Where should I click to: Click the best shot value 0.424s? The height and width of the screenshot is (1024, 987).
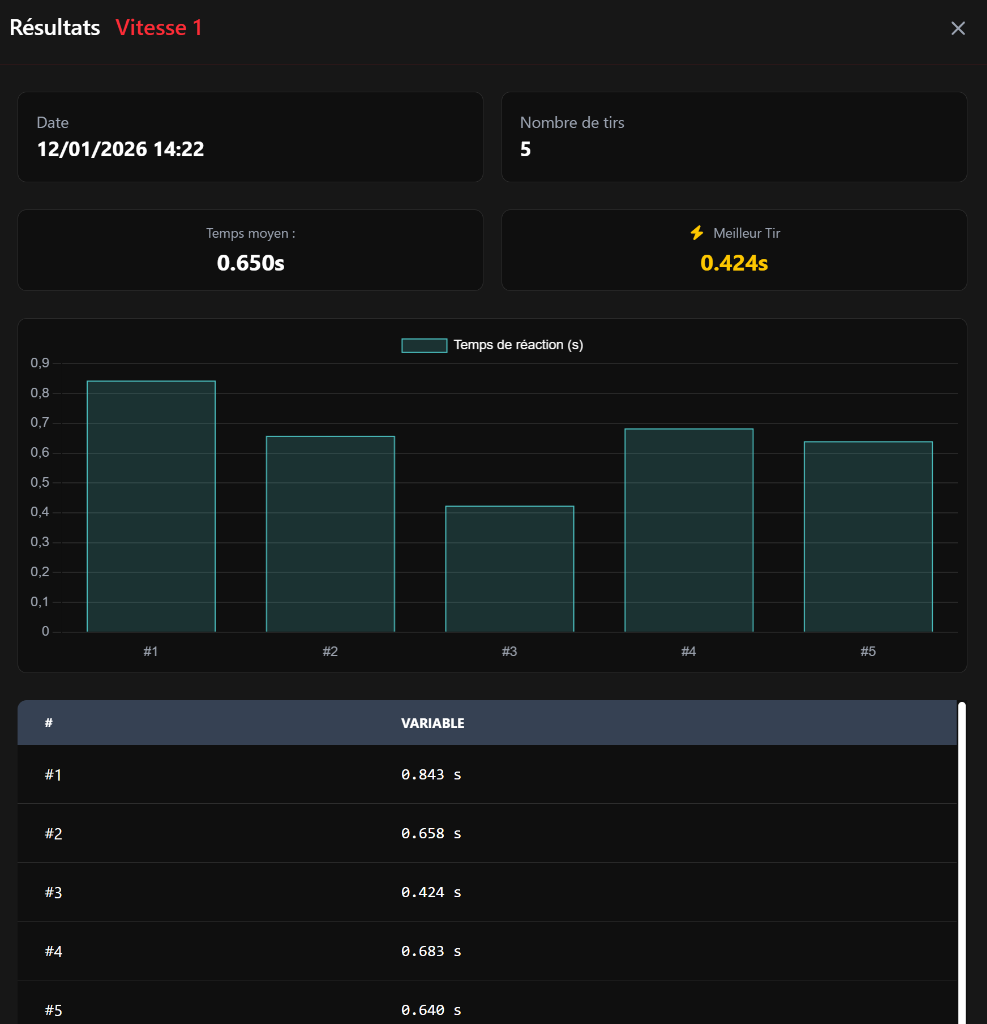coord(734,263)
